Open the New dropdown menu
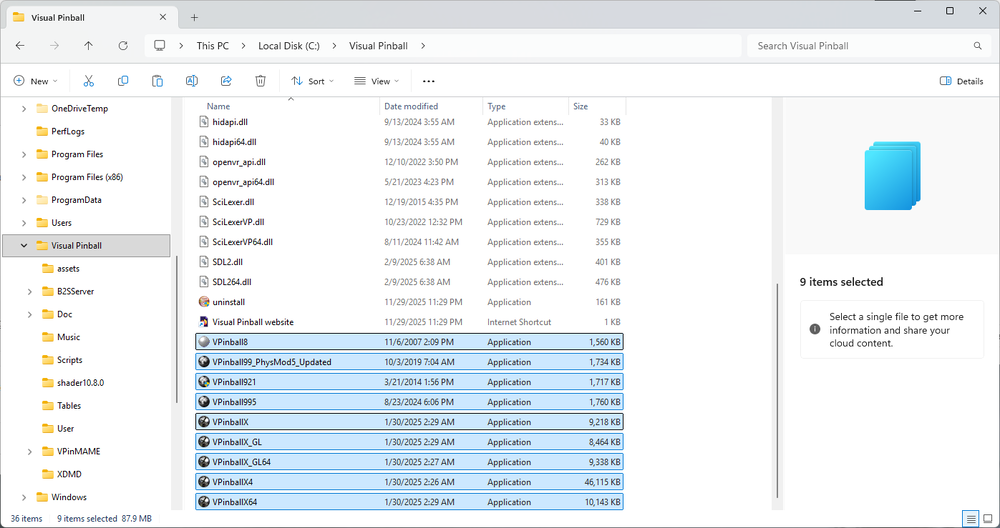This screenshot has width=1000, height=528. 36,81
